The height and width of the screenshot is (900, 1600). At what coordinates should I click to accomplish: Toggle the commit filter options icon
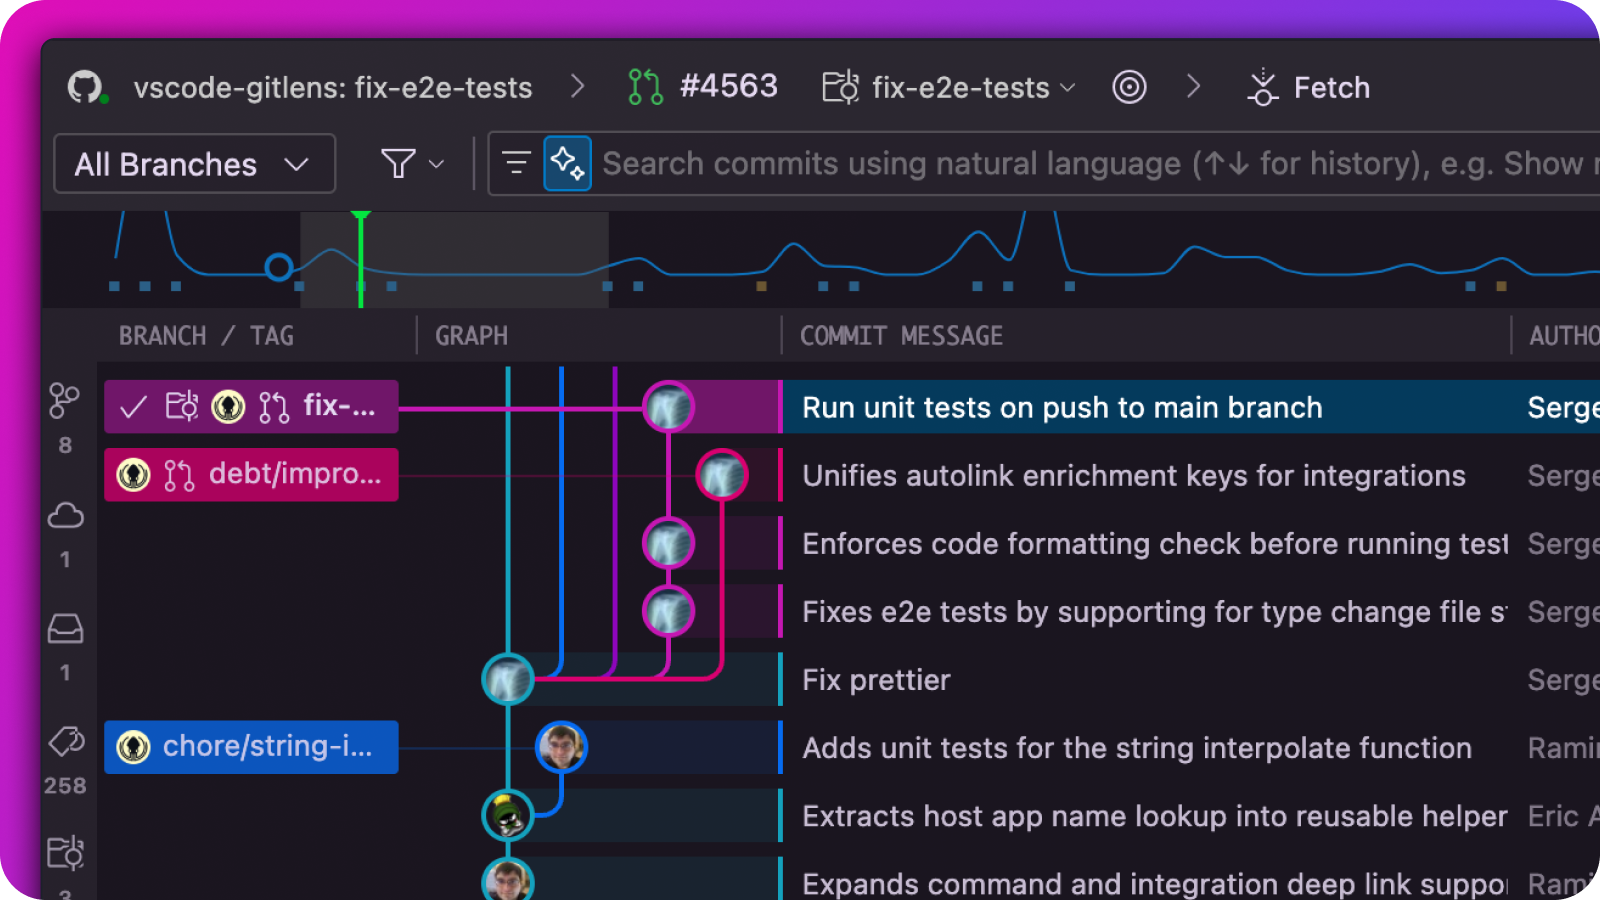pos(514,163)
